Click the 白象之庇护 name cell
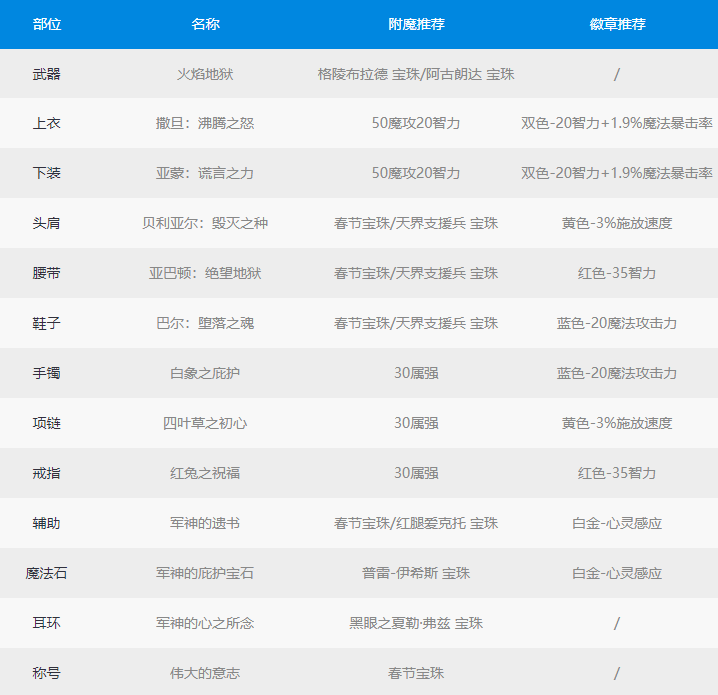This screenshot has width=718, height=695. (x=205, y=373)
